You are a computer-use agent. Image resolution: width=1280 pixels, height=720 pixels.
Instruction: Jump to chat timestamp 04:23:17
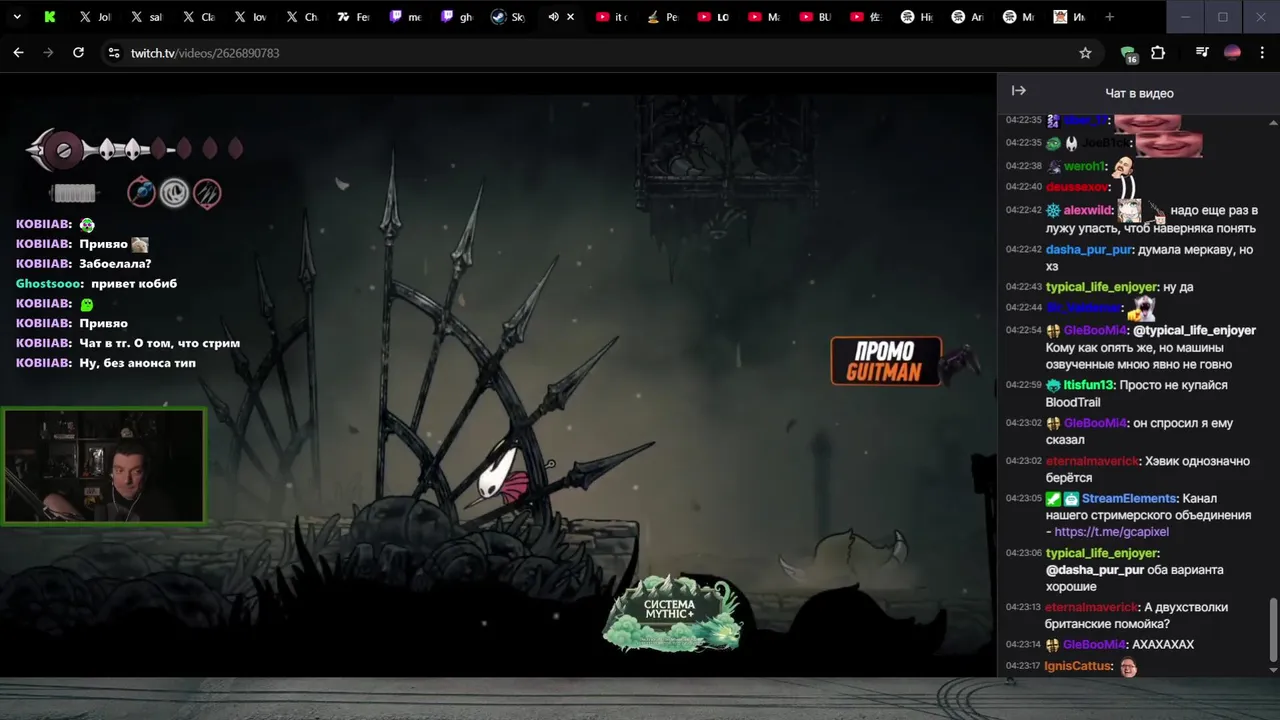pyautogui.click(x=1023, y=666)
